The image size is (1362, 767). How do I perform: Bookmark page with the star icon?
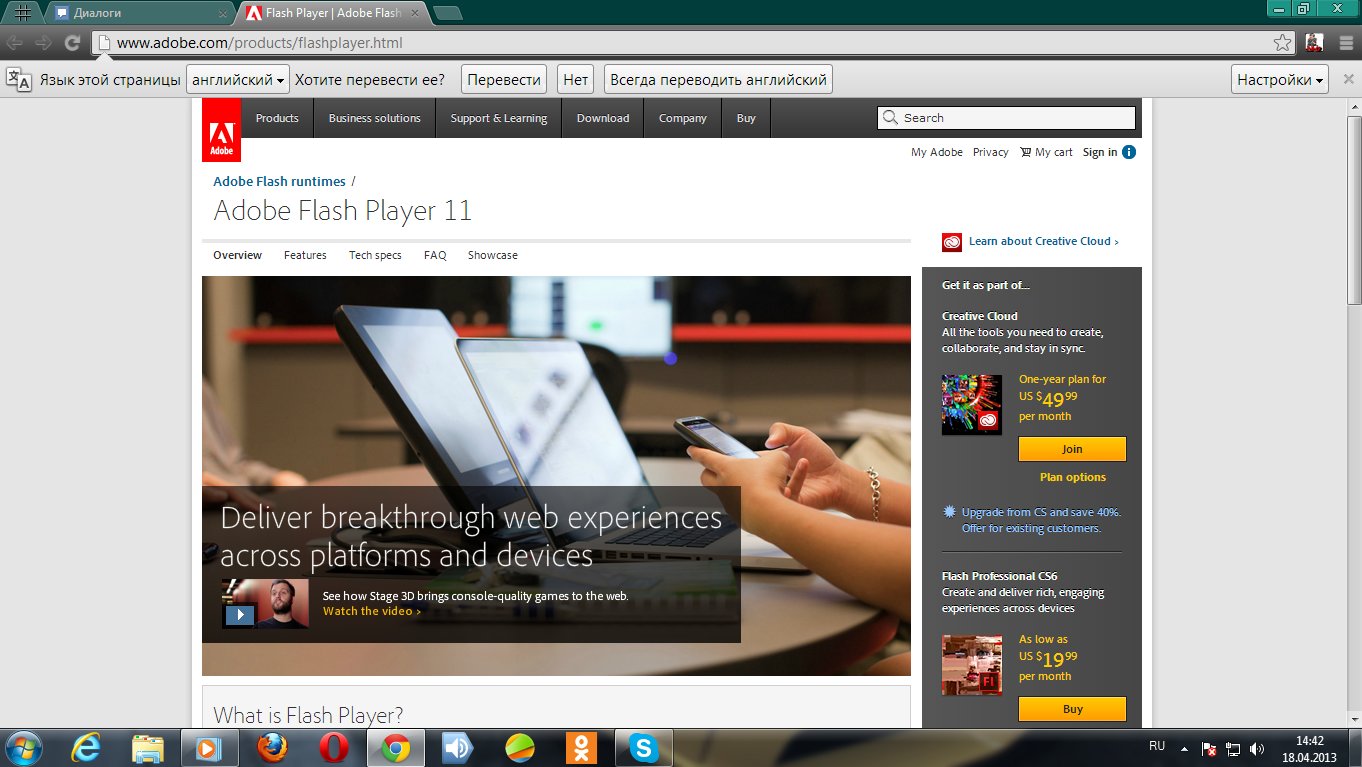(x=1282, y=43)
